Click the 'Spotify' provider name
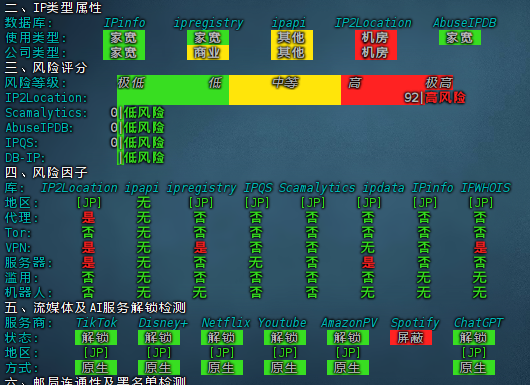This screenshot has width=530, height=385. click(x=415, y=322)
